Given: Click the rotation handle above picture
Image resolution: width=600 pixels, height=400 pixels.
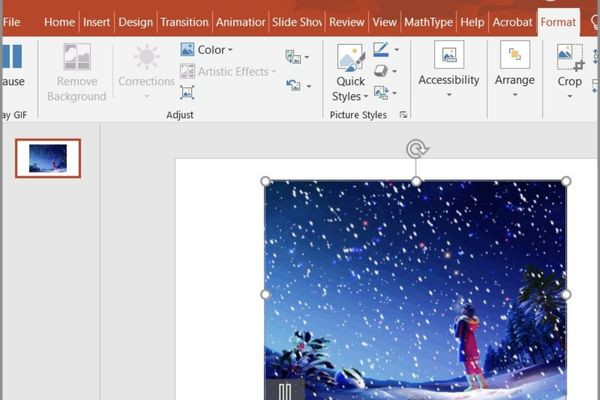Looking at the screenshot, I should tap(416, 149).
